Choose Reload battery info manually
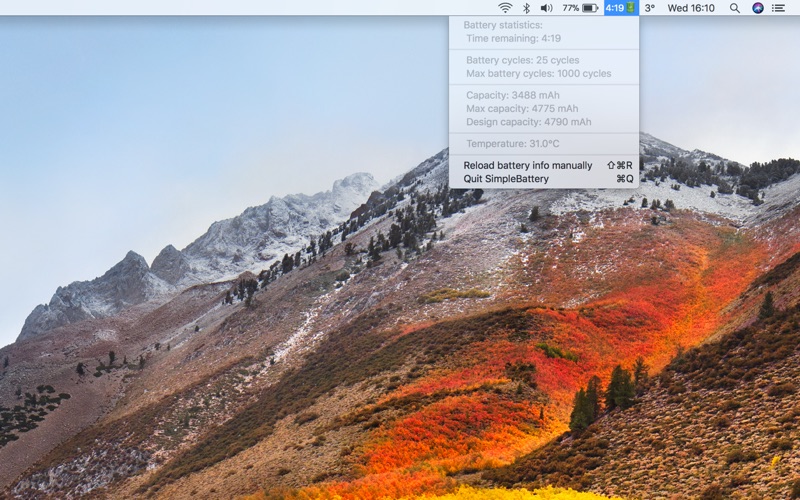800x500 pixels. pos(544,165)
